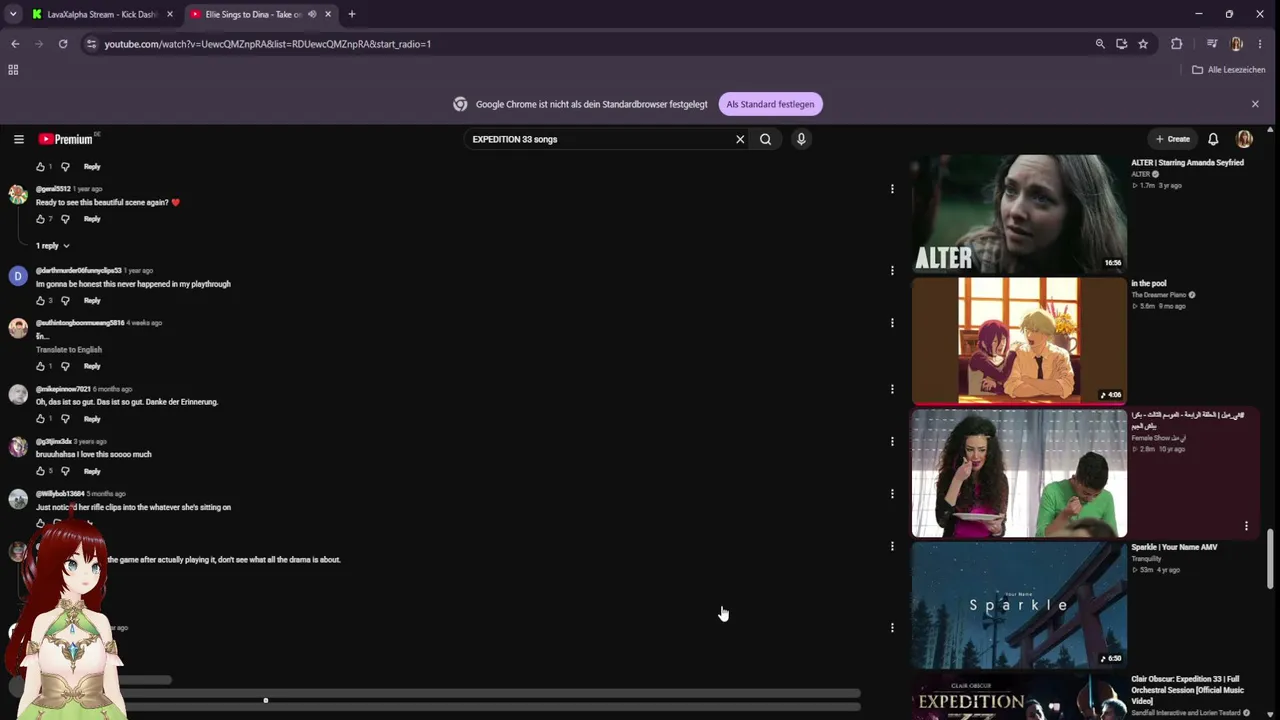The image size is (1280, 720).
Task: Click the video progress bar scrubber
Action: pos(265,700)
